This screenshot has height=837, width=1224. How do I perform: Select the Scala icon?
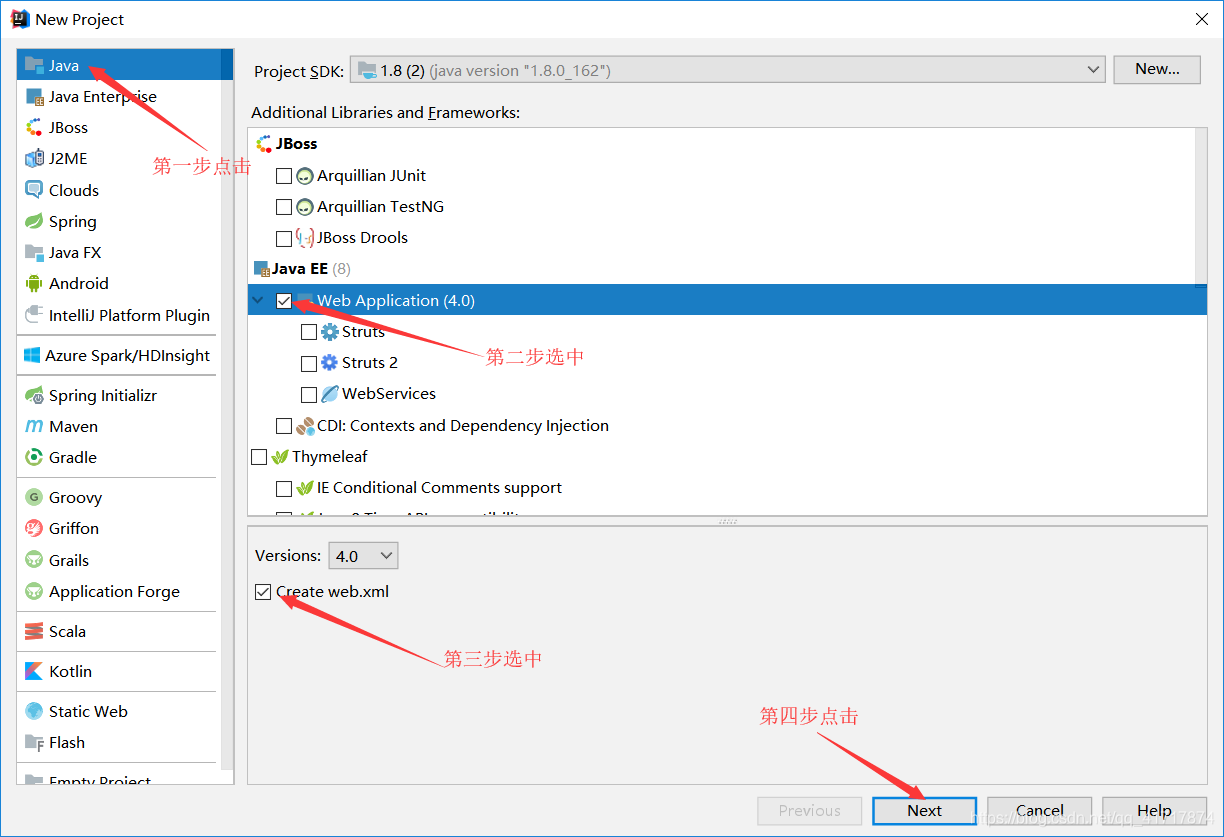click(x=34, y=631)
